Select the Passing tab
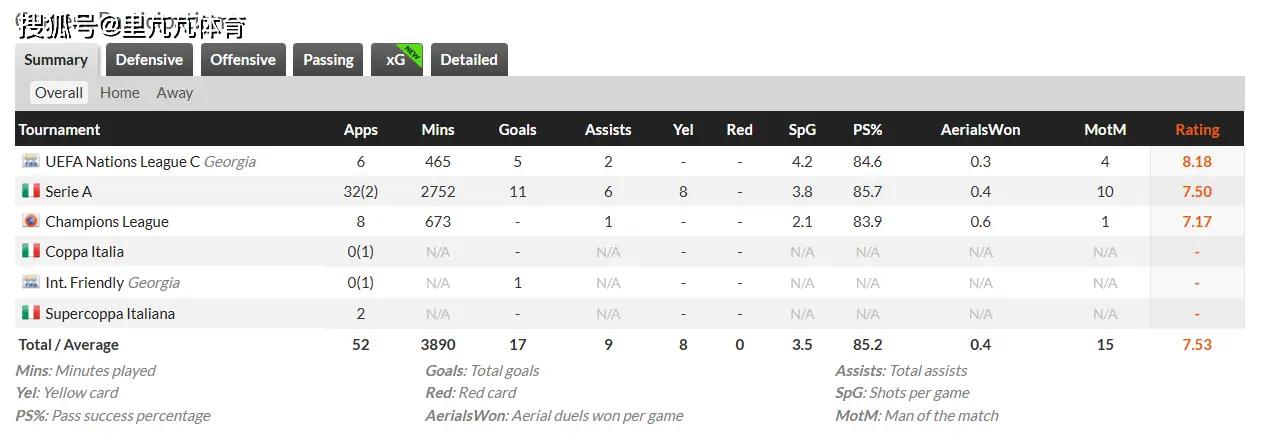Image resolution: width=1272 pixels, height=442 pixels. click(x=328, y=60)
